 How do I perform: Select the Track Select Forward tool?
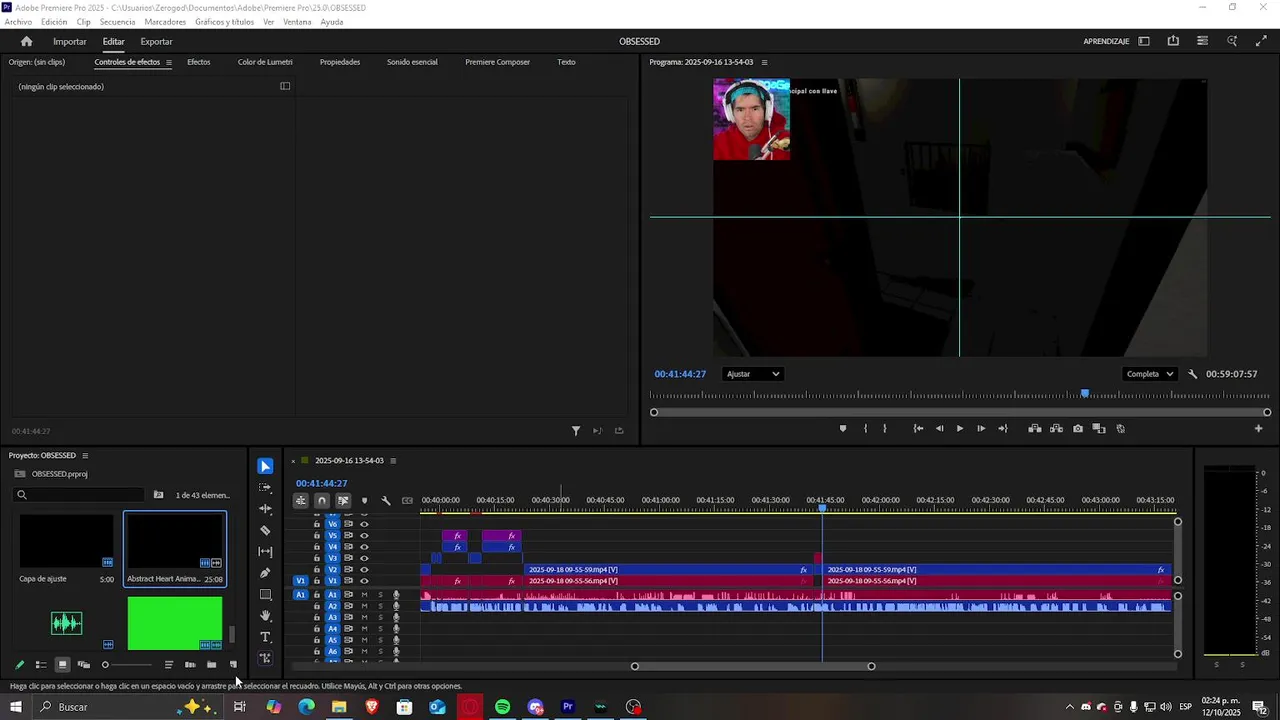[265, 487]
